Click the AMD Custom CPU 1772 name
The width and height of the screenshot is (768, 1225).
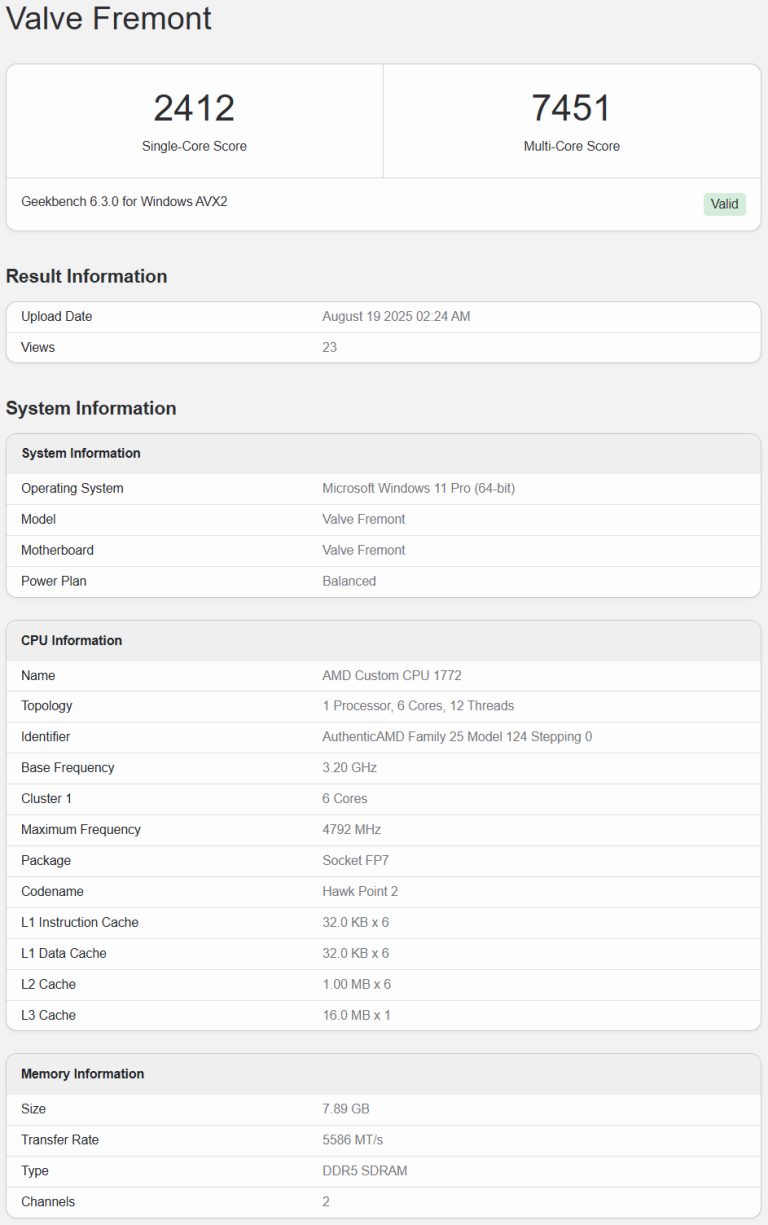(x=391, y=676)
